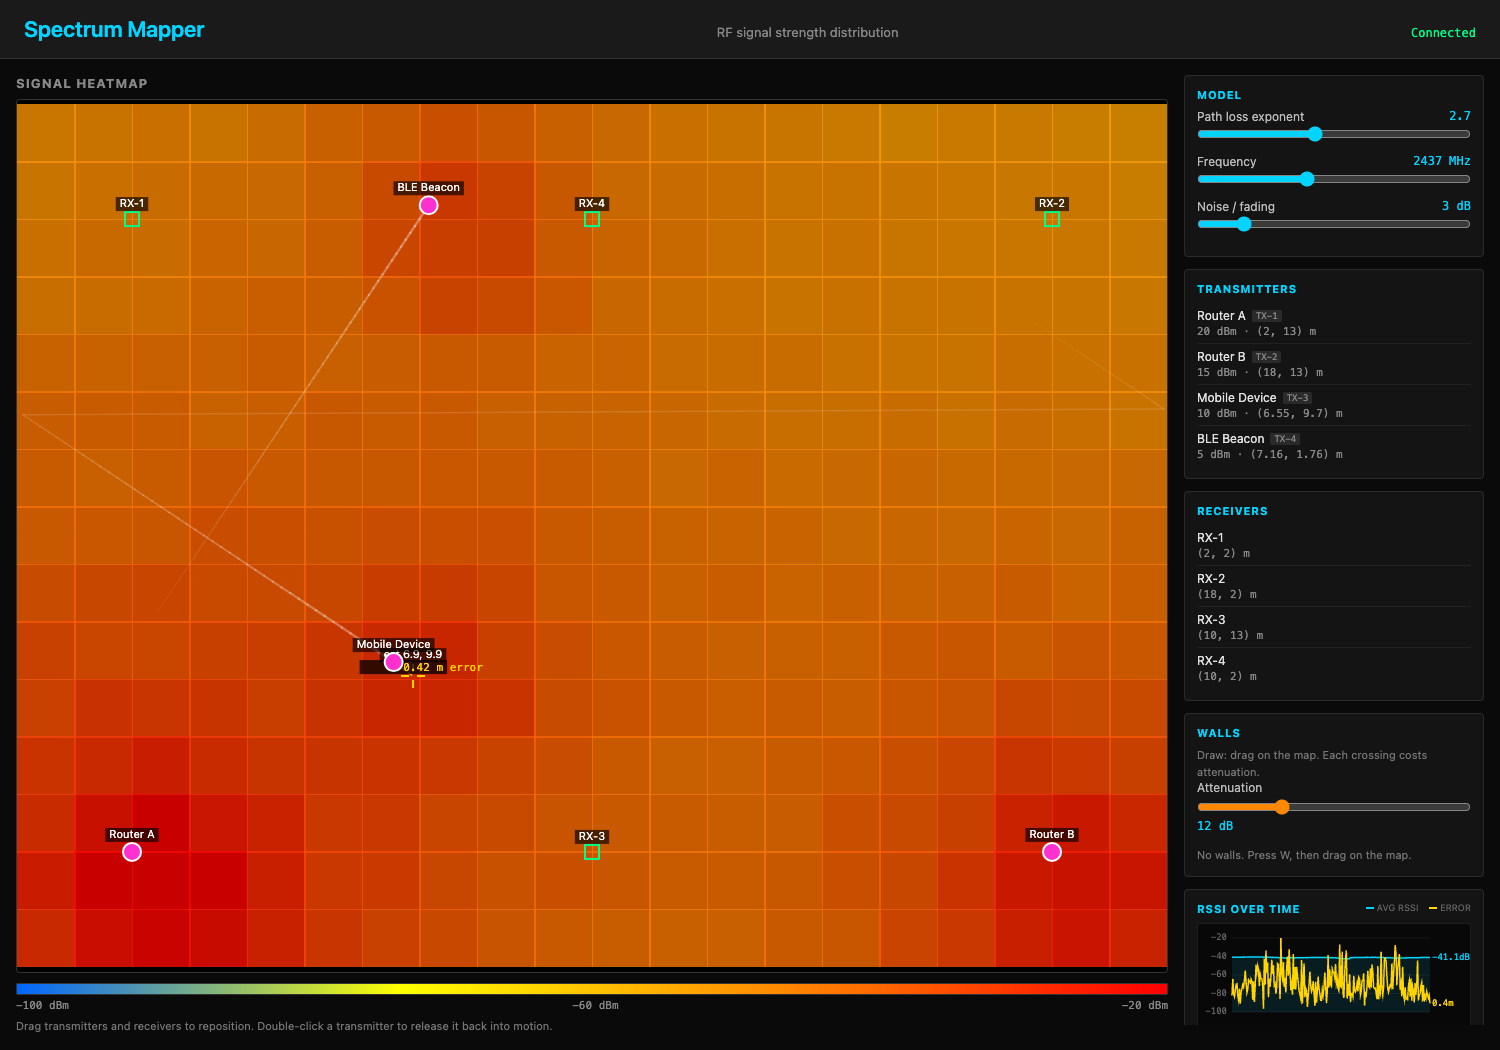
Task: Click the Mobile Device row in Transmitters
Action: click(1334, 405)
